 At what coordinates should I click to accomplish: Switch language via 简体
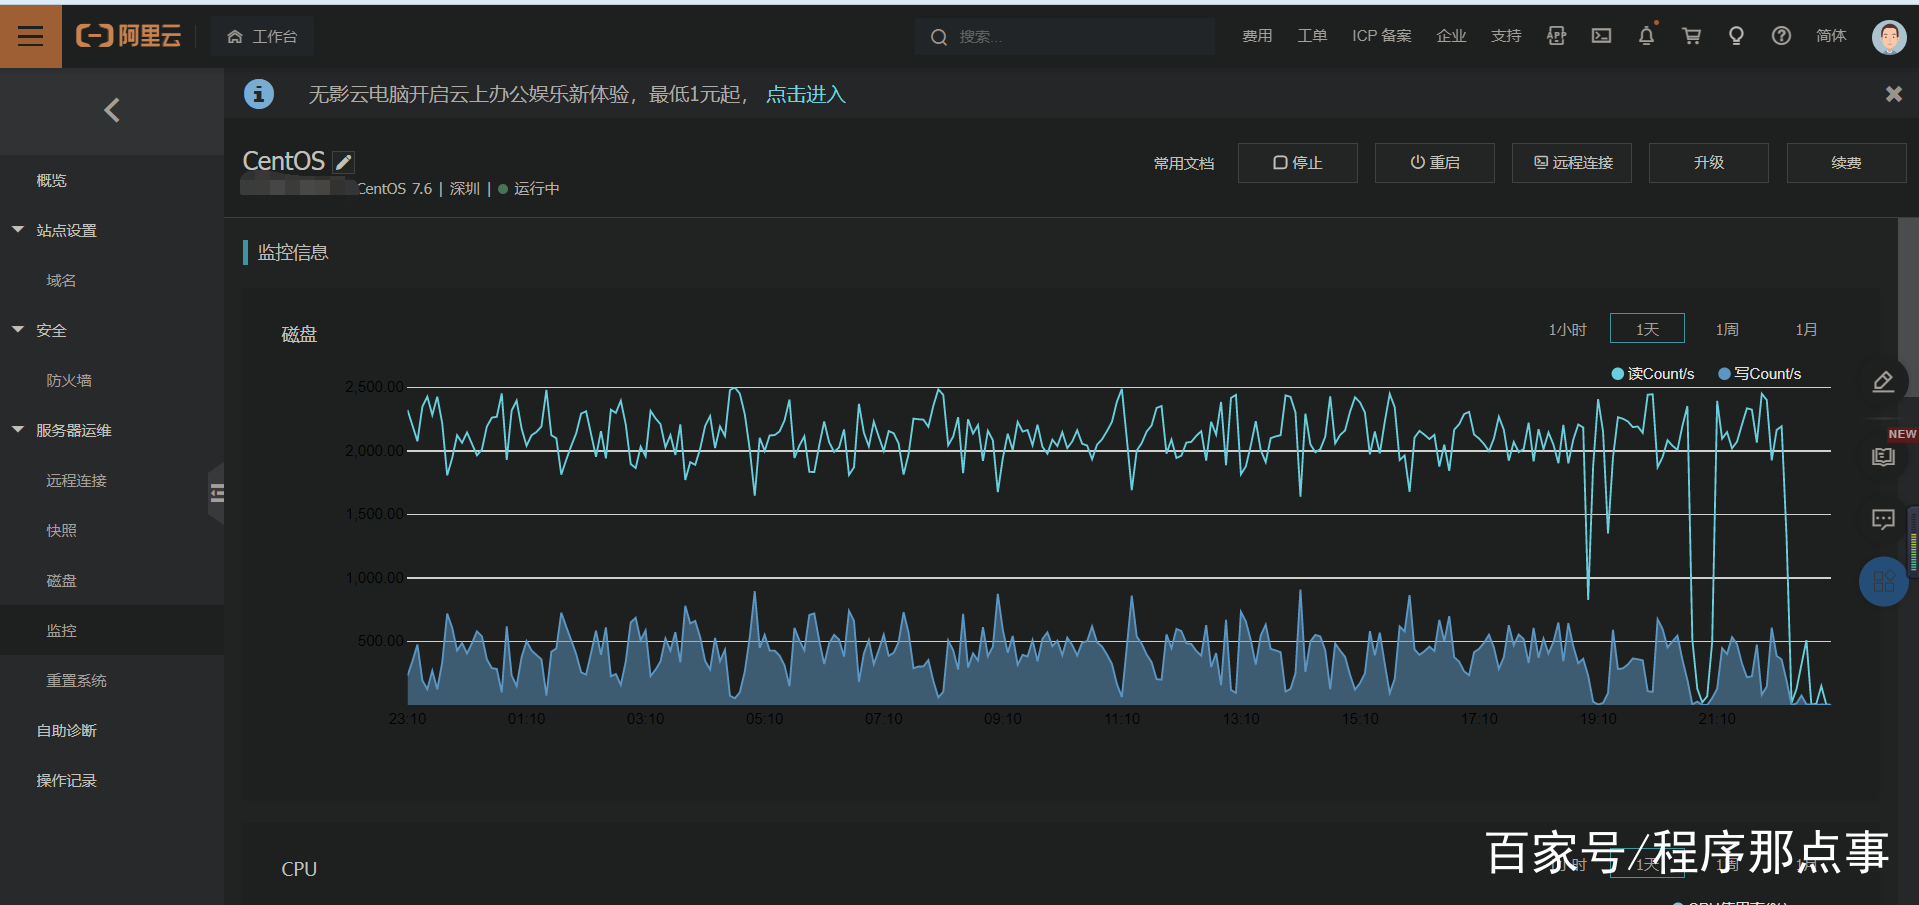click(1831, 36)
